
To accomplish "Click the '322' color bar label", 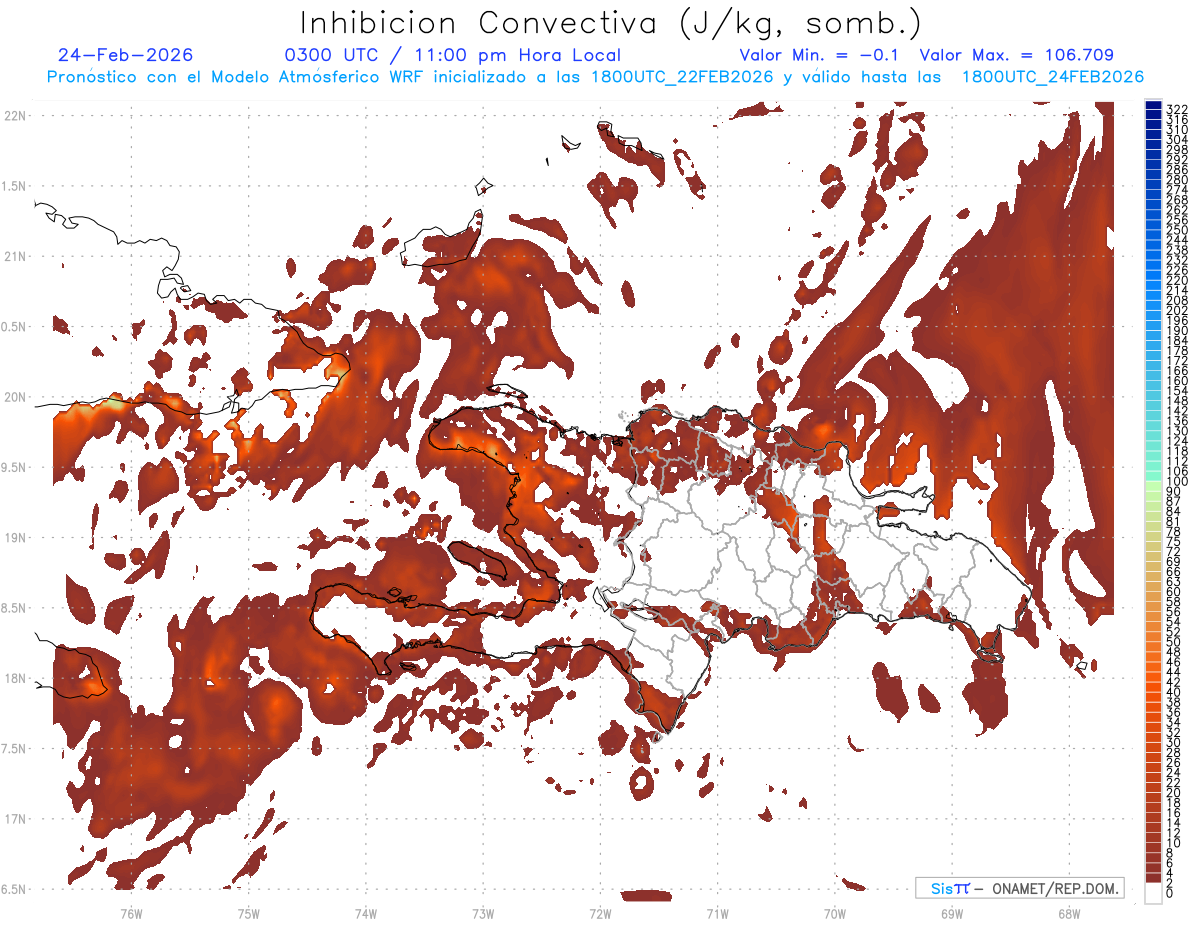I will pos(1177,109).
